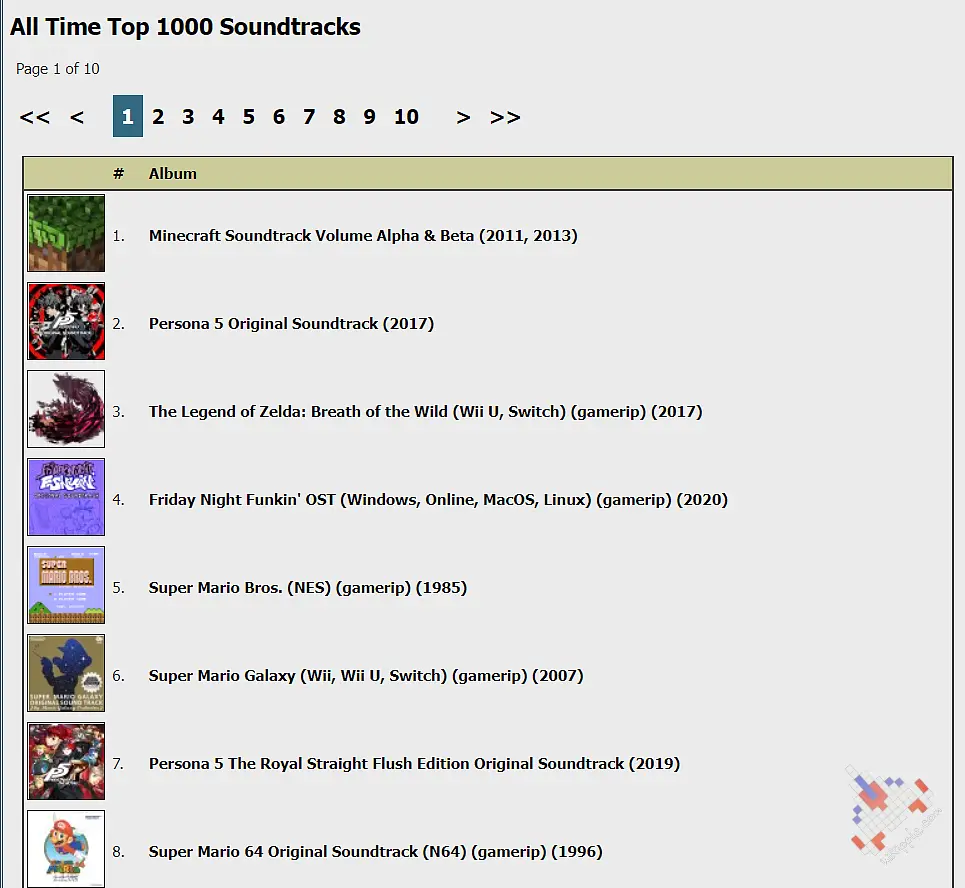Image resolution: width=965 pixels, height=888 pixels.
Task: Click the # column header
Action: pos(118,174)
